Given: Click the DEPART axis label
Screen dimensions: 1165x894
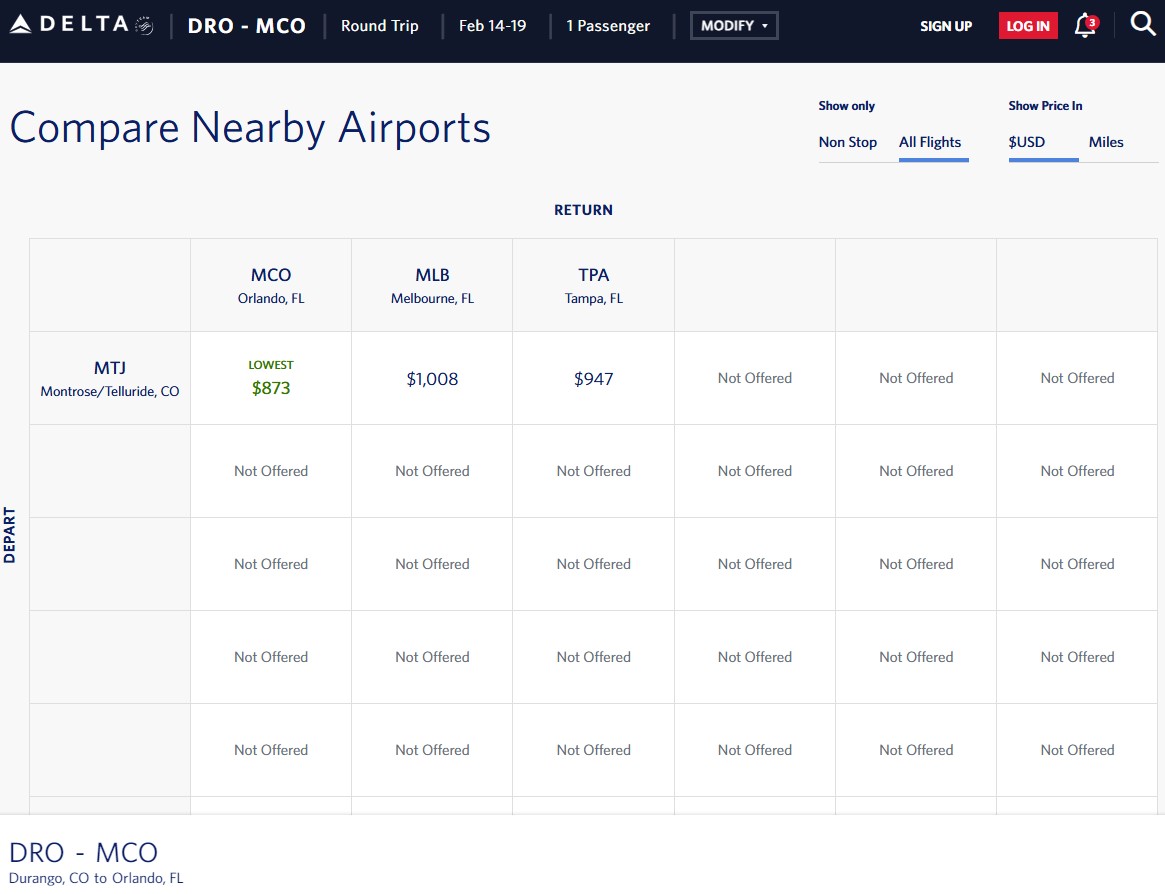Looking at the screenshot, I should pyautogui.click(x=10, y=535).
